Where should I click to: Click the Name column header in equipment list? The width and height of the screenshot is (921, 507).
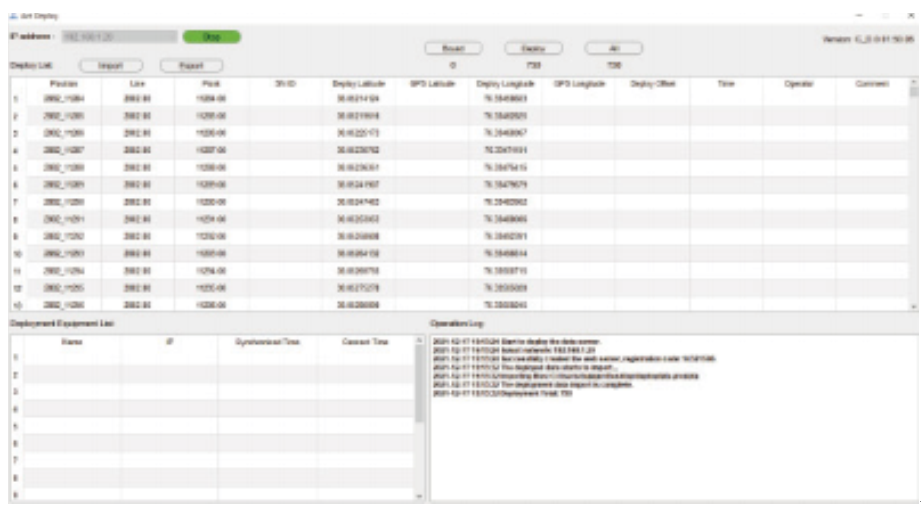(72, 342)
